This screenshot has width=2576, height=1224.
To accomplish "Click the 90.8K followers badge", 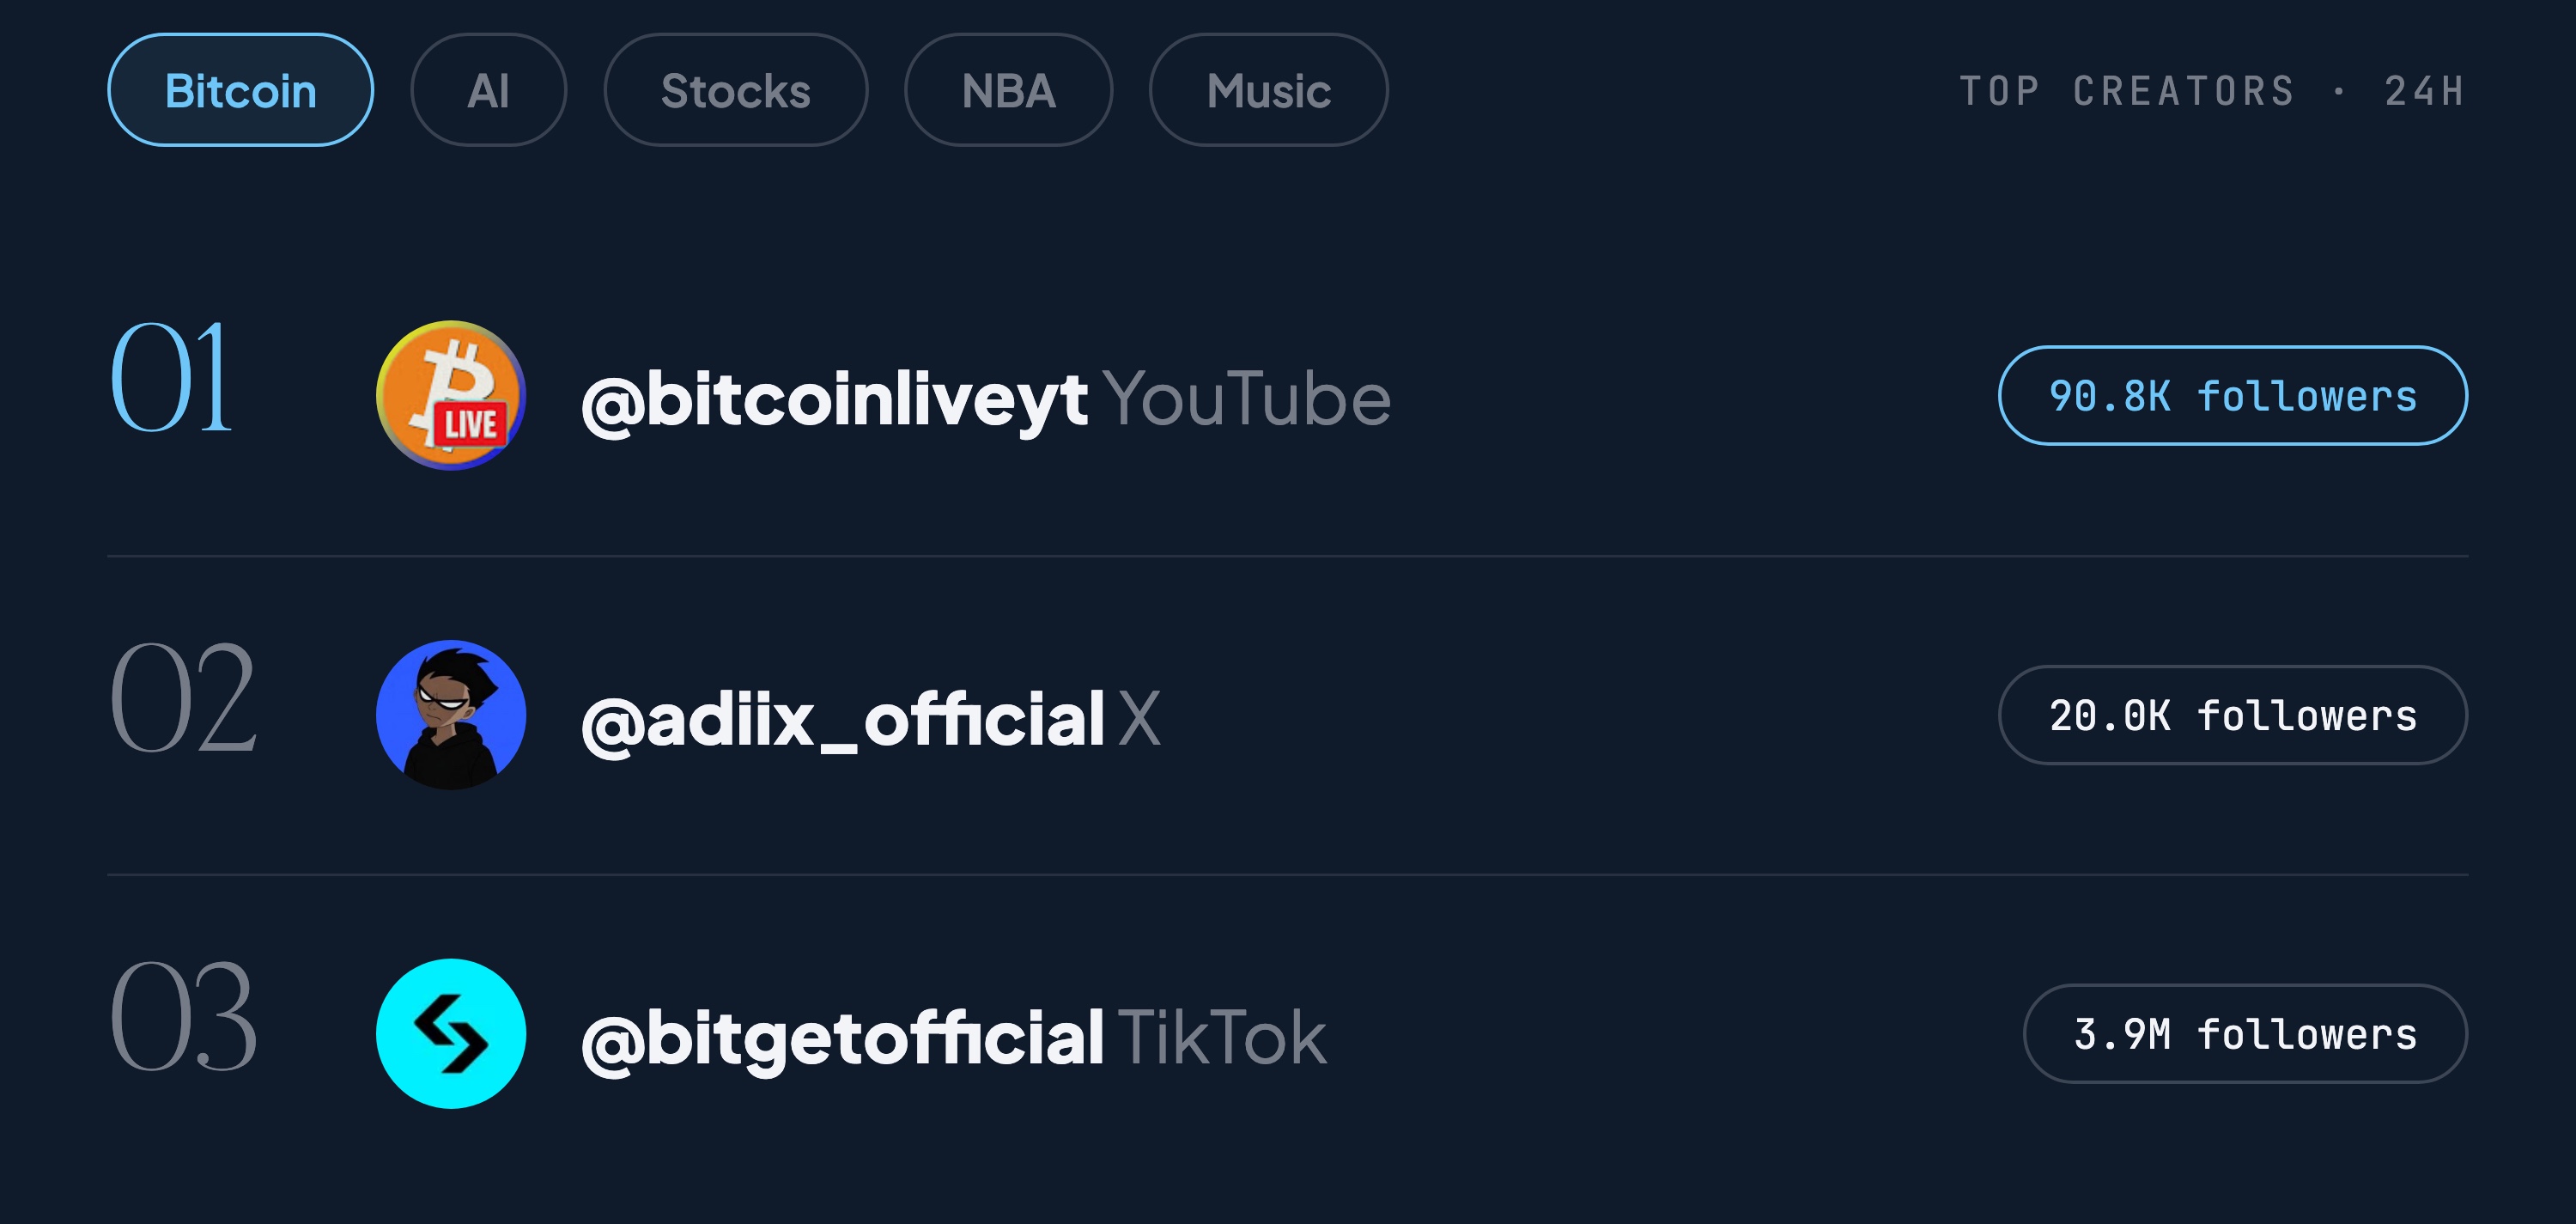I will pos(2232,396).
